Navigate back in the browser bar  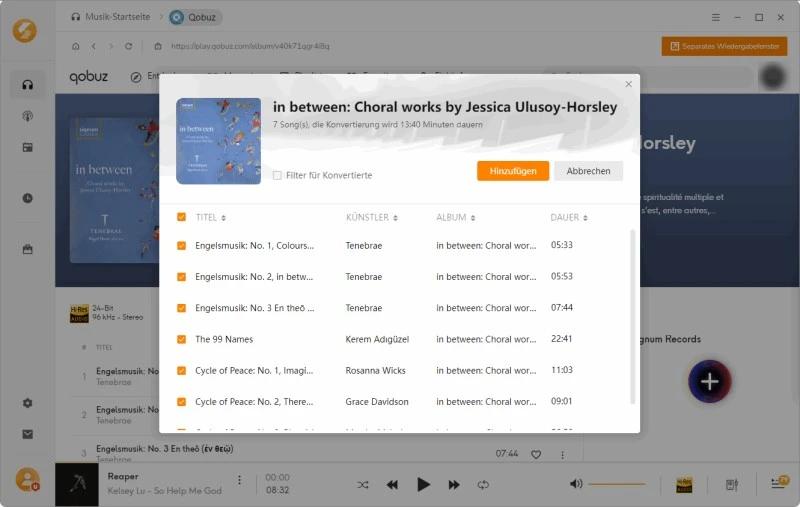(93, 46)
